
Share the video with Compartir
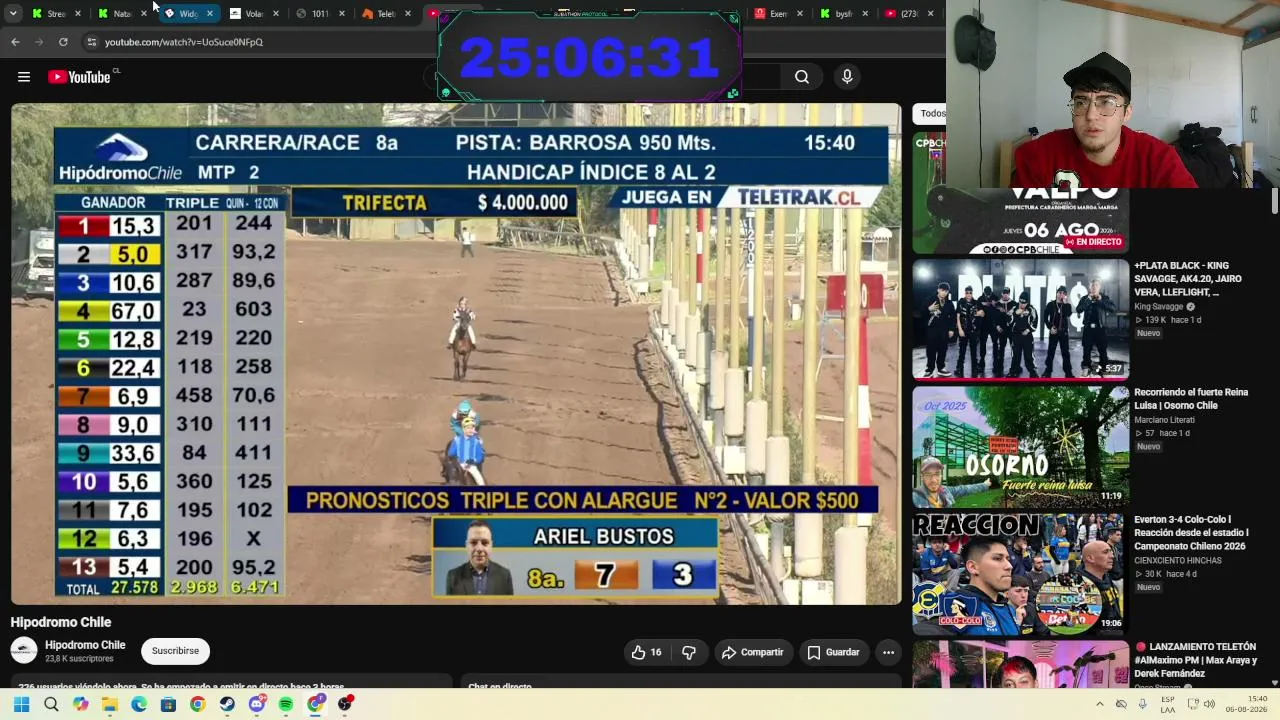click(x=752, y=652)
